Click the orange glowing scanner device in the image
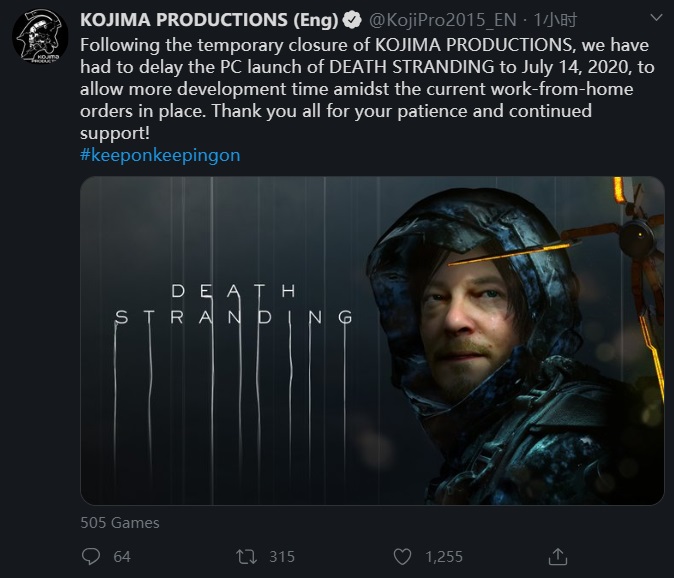 [628, 230]
